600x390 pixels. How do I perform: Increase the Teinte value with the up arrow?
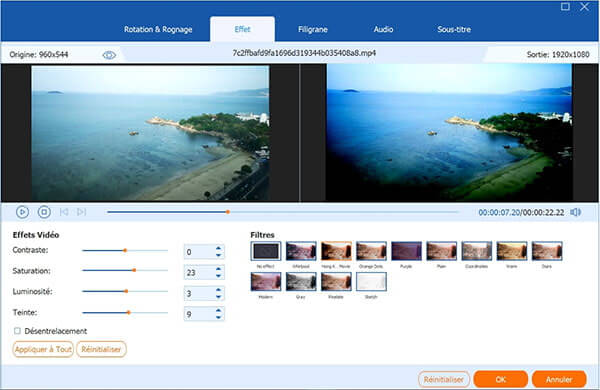coord(218,310)
